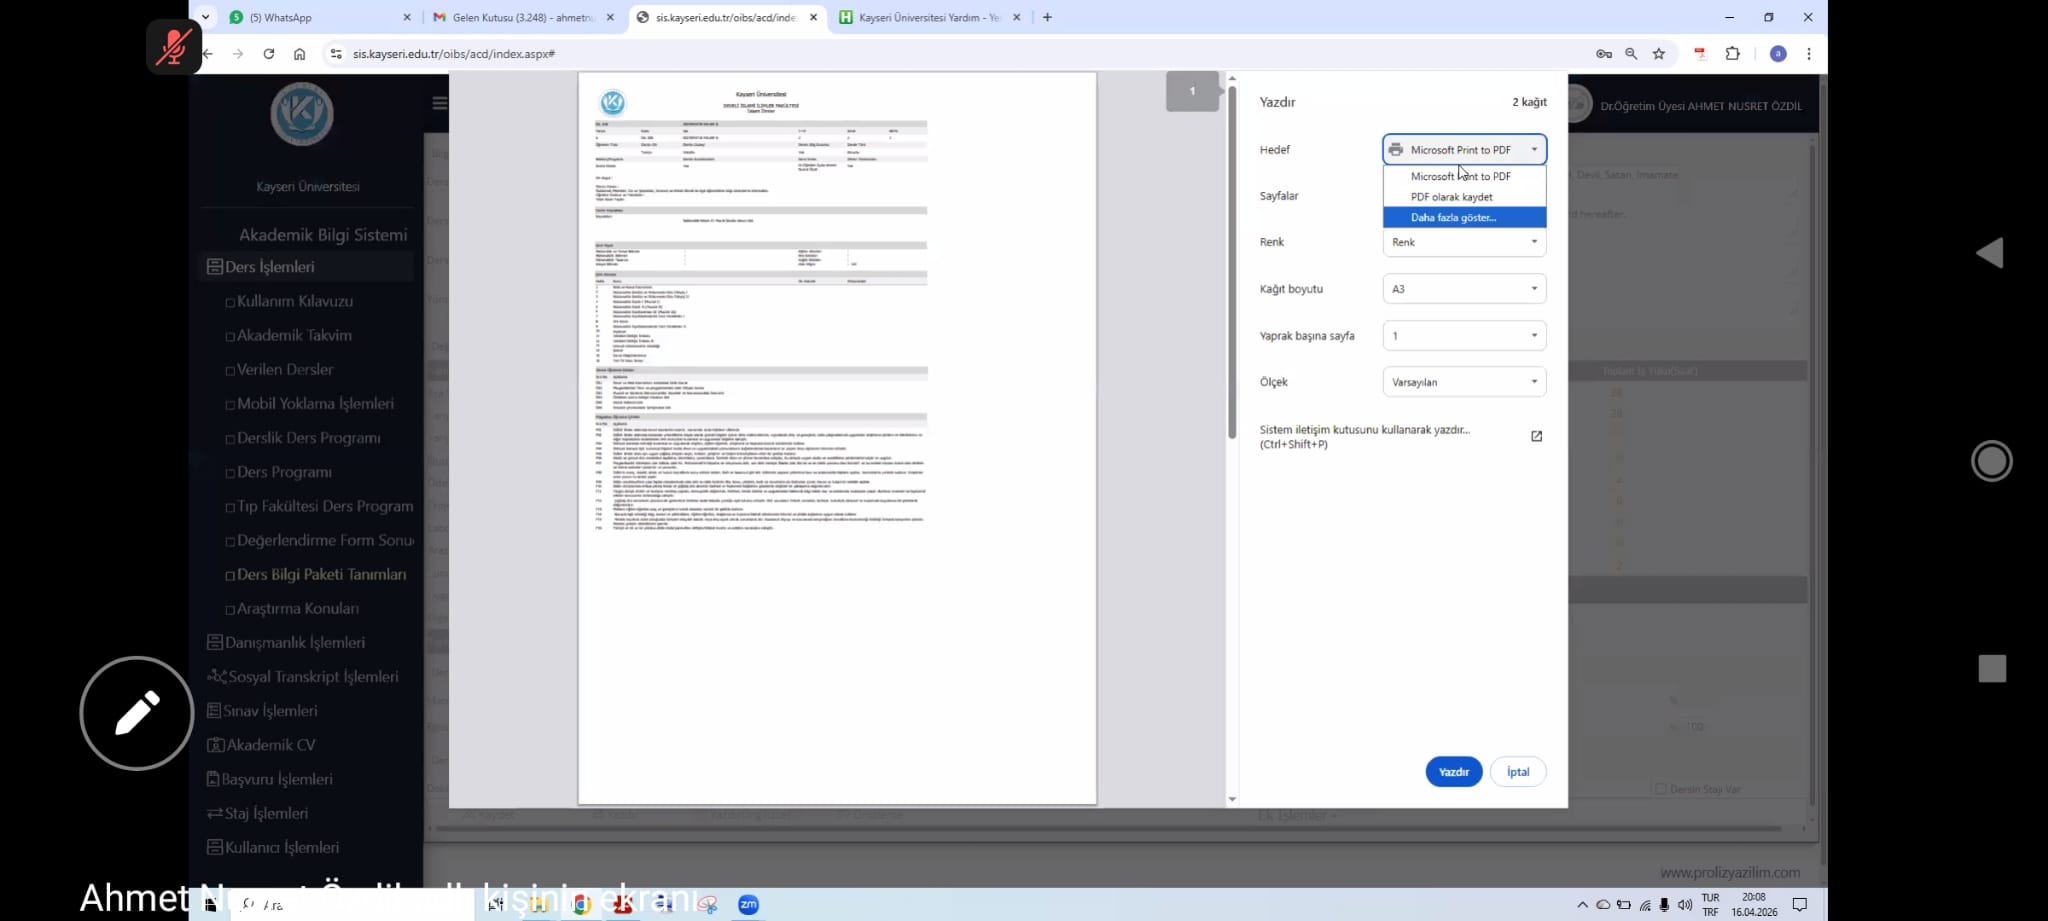
Task: Click the İptal cancel button
Action: [x=1517, y=772]
